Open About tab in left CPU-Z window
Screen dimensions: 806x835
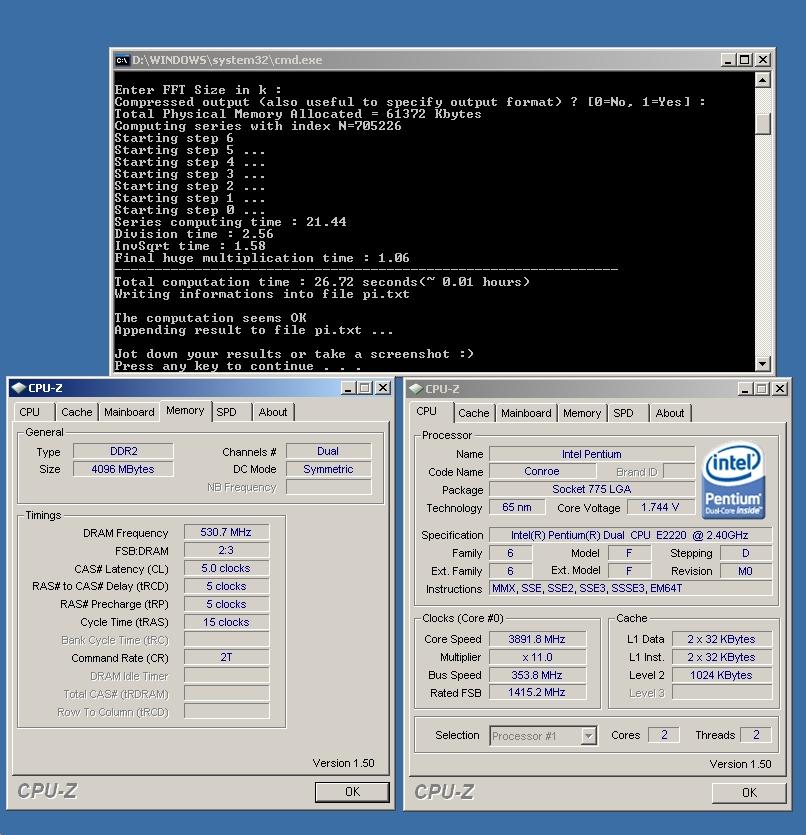[x=273, y=412]
